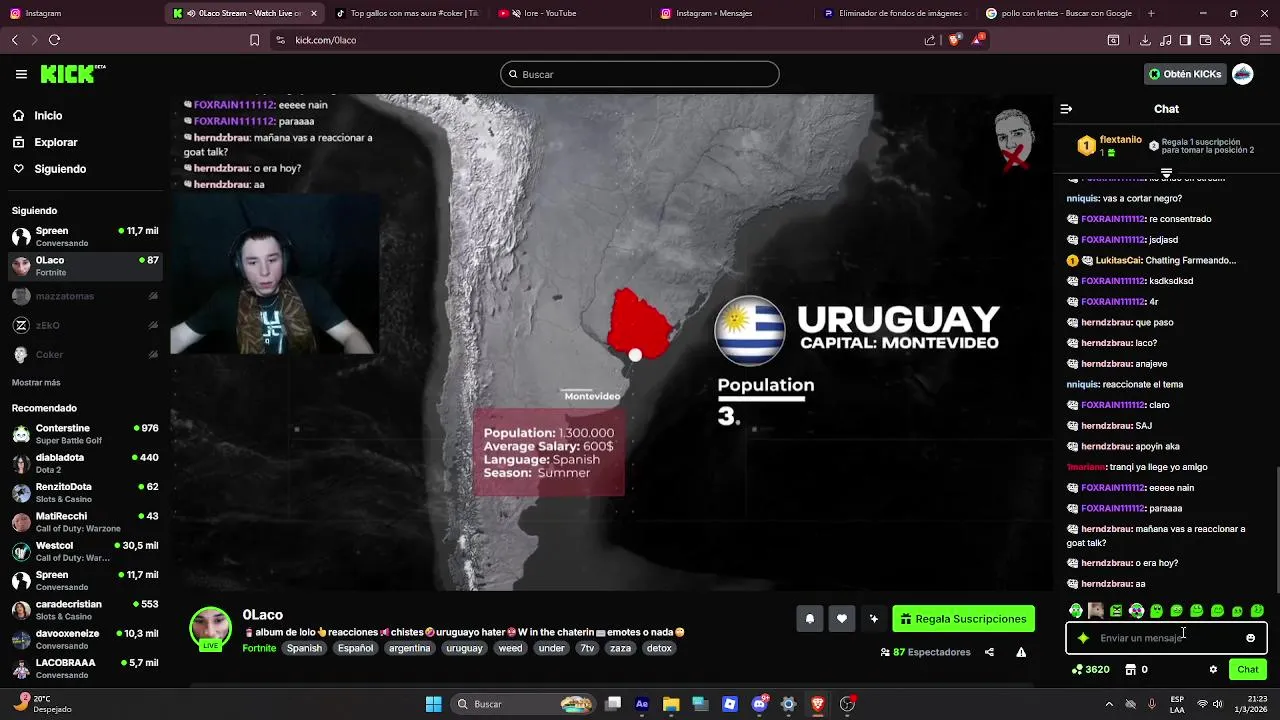
Task: Open Westcol recommended channel
Action: 85,551
